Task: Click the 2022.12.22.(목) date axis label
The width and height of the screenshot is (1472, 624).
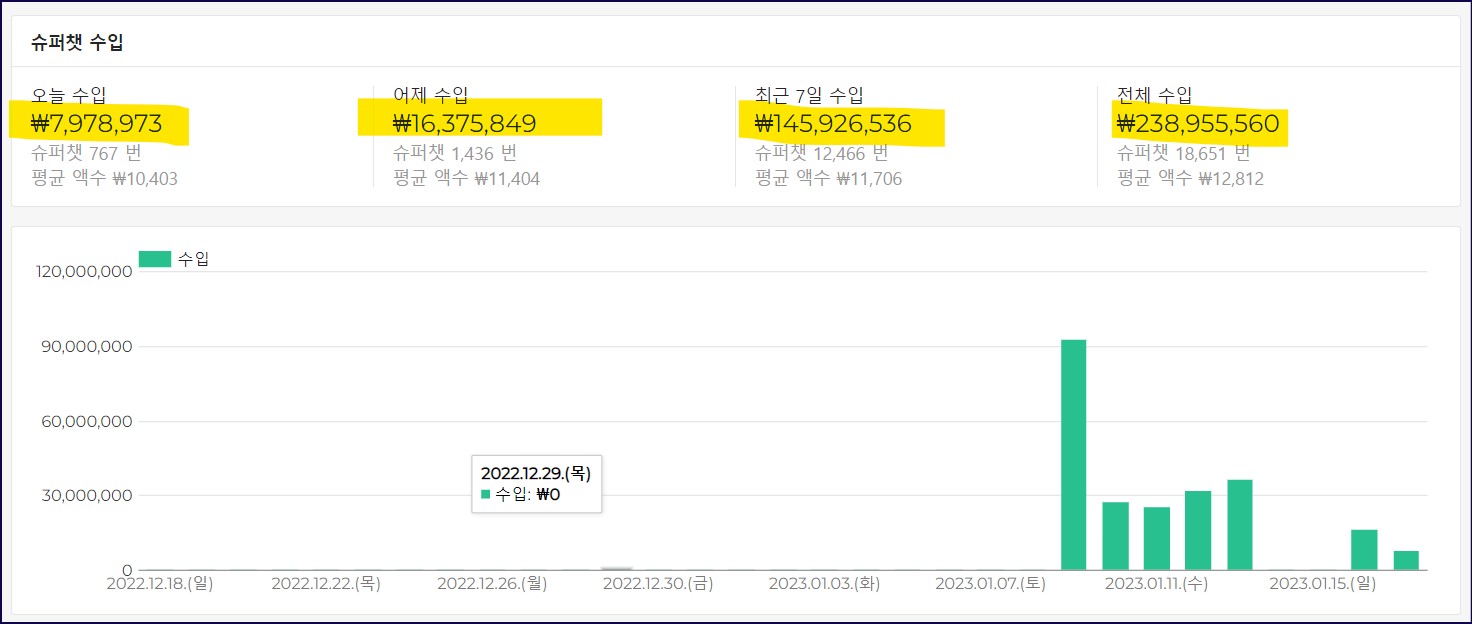Action: (326, 583)
